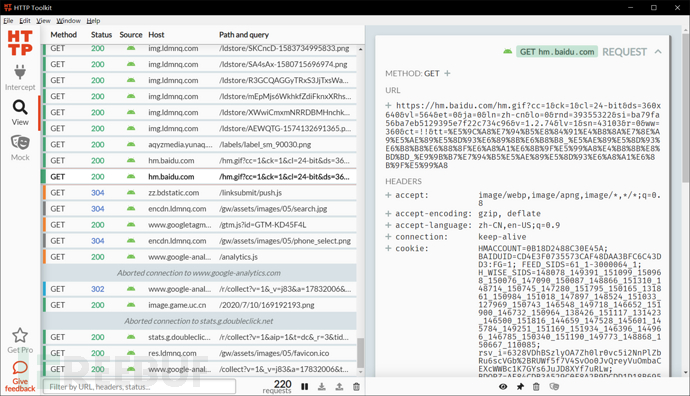Screen dimensions: 690x396
Task: Select the www.googletagm... gtm.js request
Action: (200, 225)
